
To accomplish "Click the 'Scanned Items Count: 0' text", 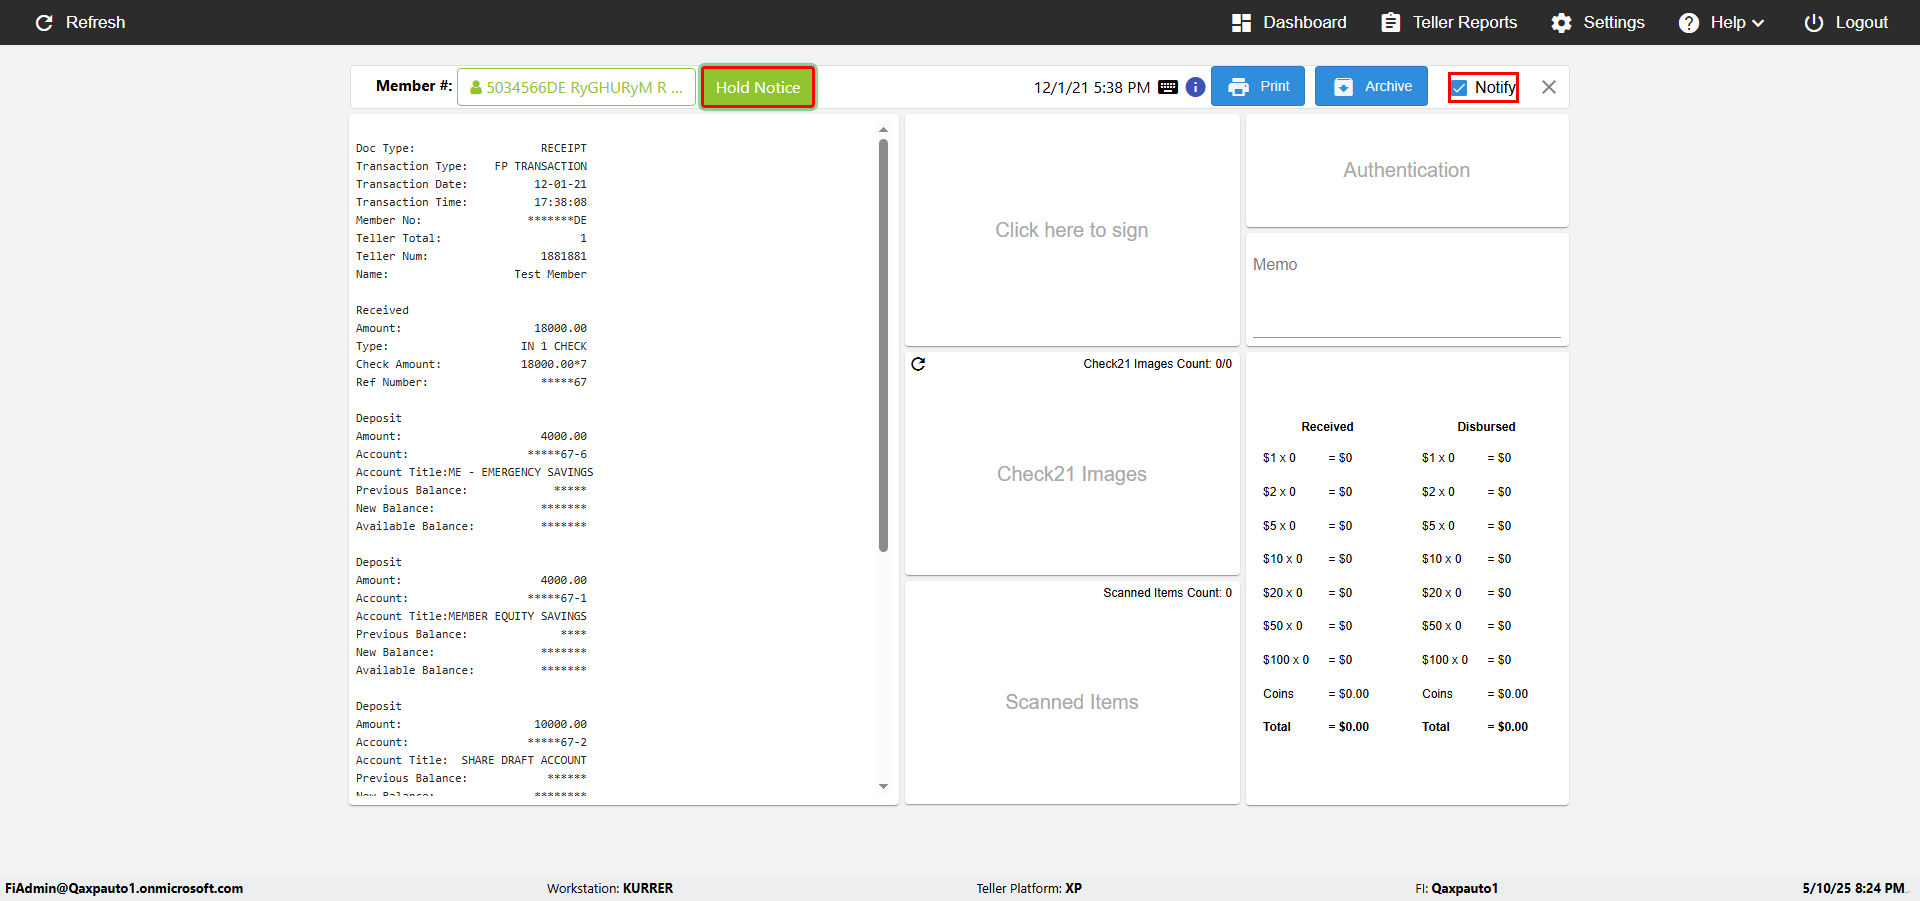I will [1167, 593].
